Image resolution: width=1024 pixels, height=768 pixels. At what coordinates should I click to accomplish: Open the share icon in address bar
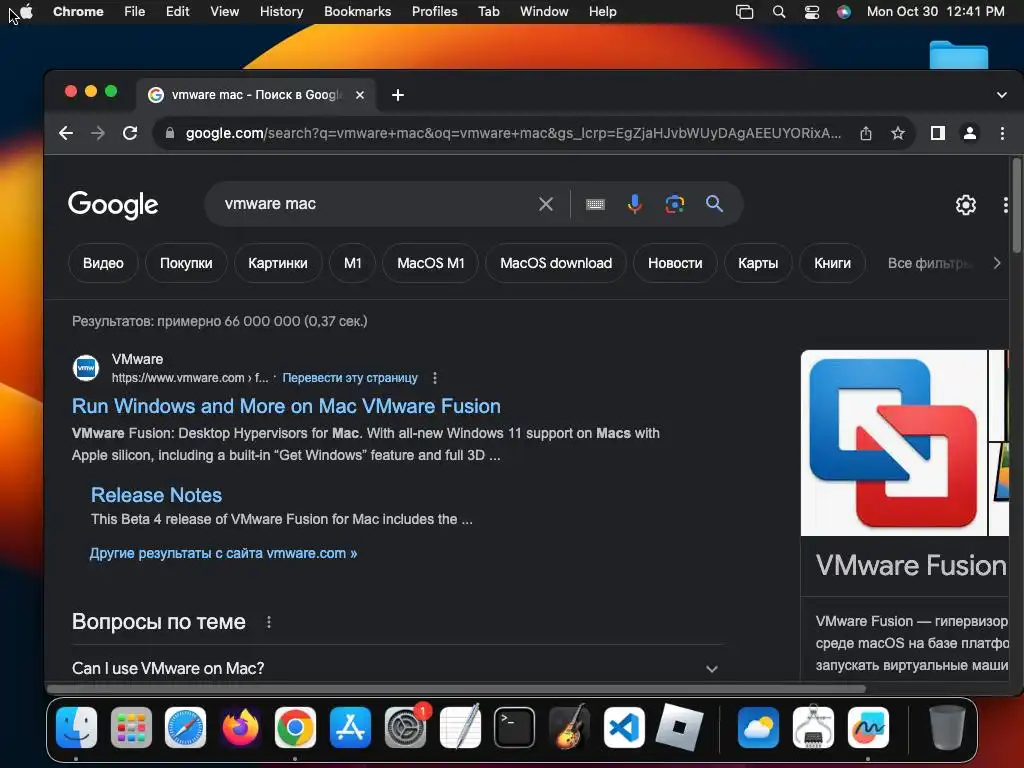click(x=866, y=133)
